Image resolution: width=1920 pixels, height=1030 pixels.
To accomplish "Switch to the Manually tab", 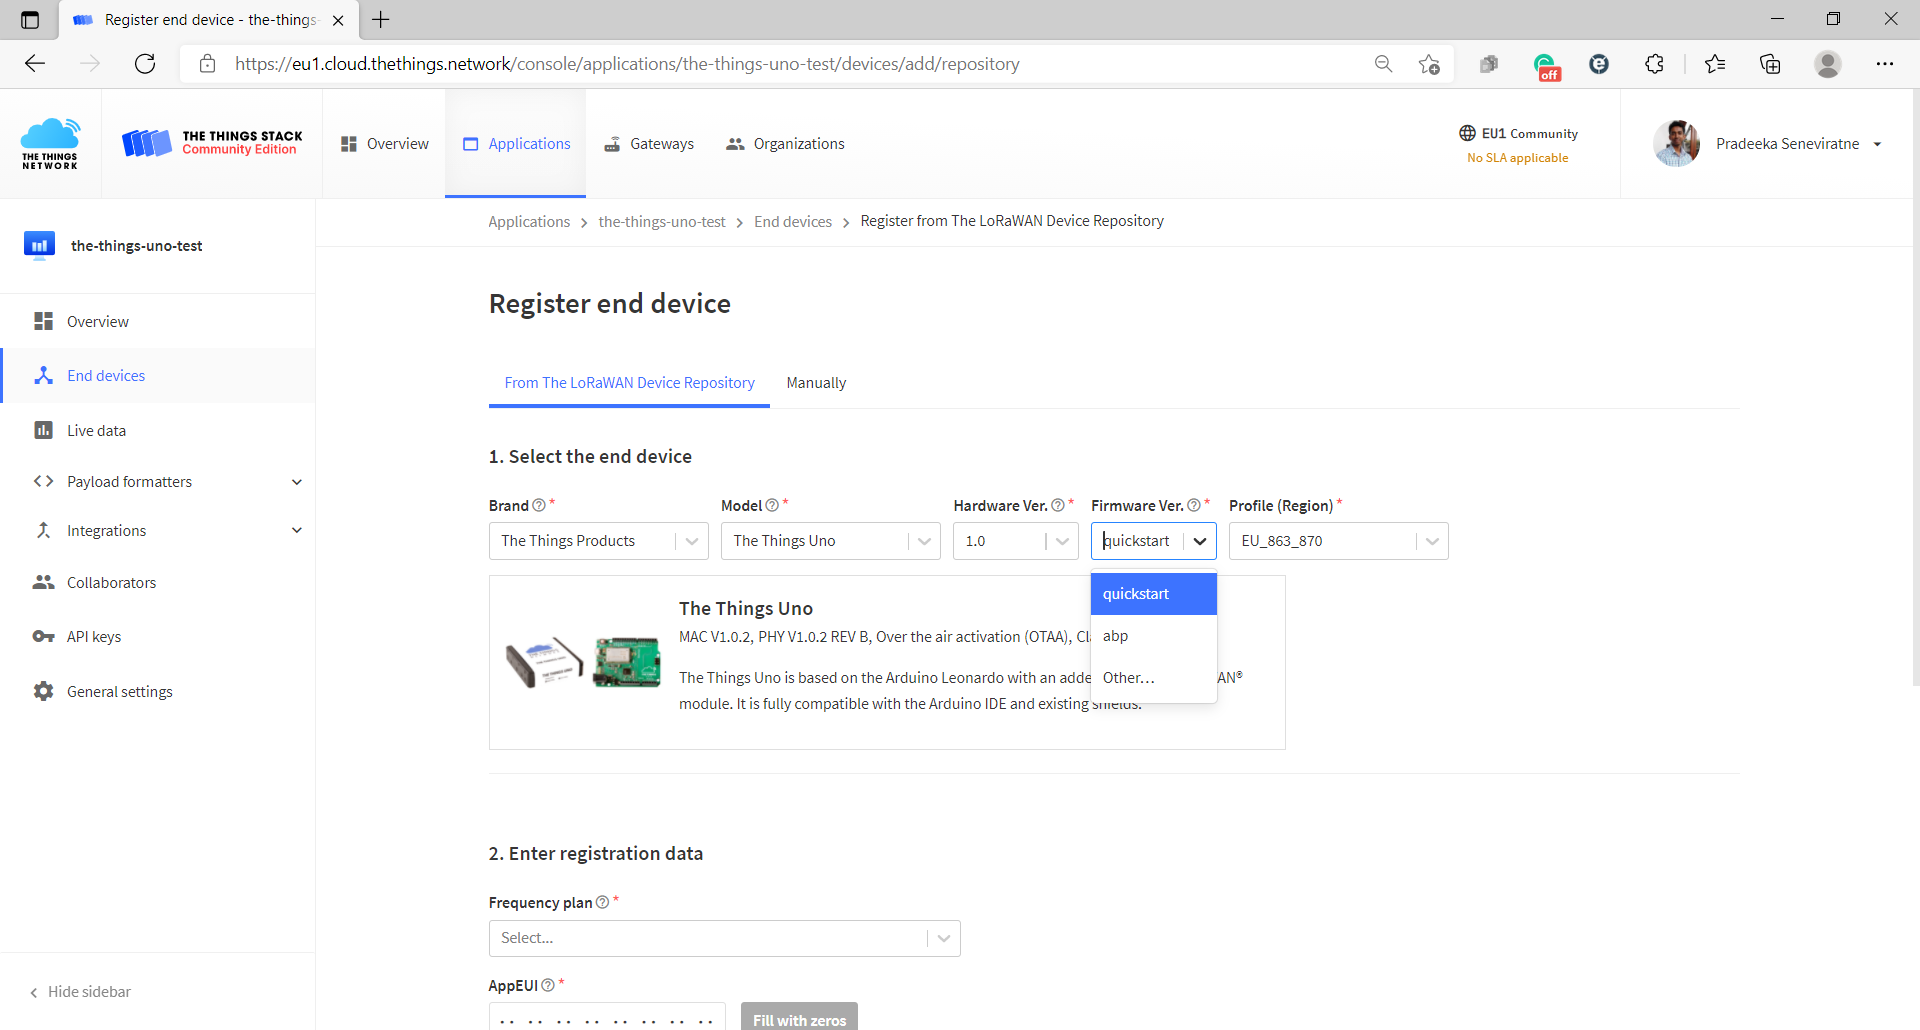I will [816, 382].
